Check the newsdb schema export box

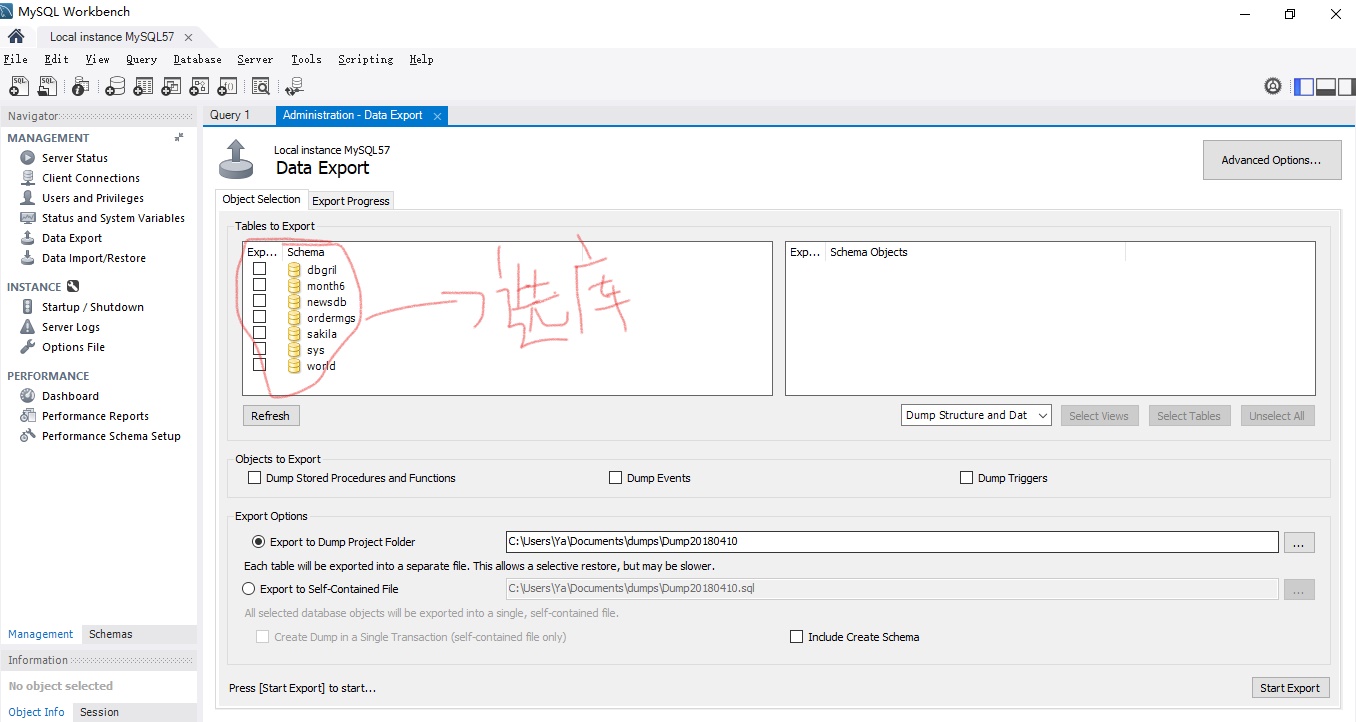point(259,301)
